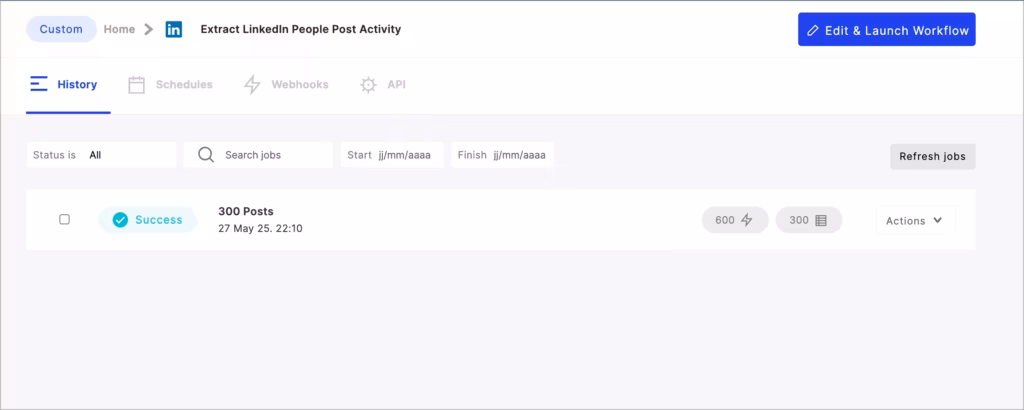The image size is (1024, 410).
Task: Go to Home via breadcrumb link
Action: coord(120,29)
